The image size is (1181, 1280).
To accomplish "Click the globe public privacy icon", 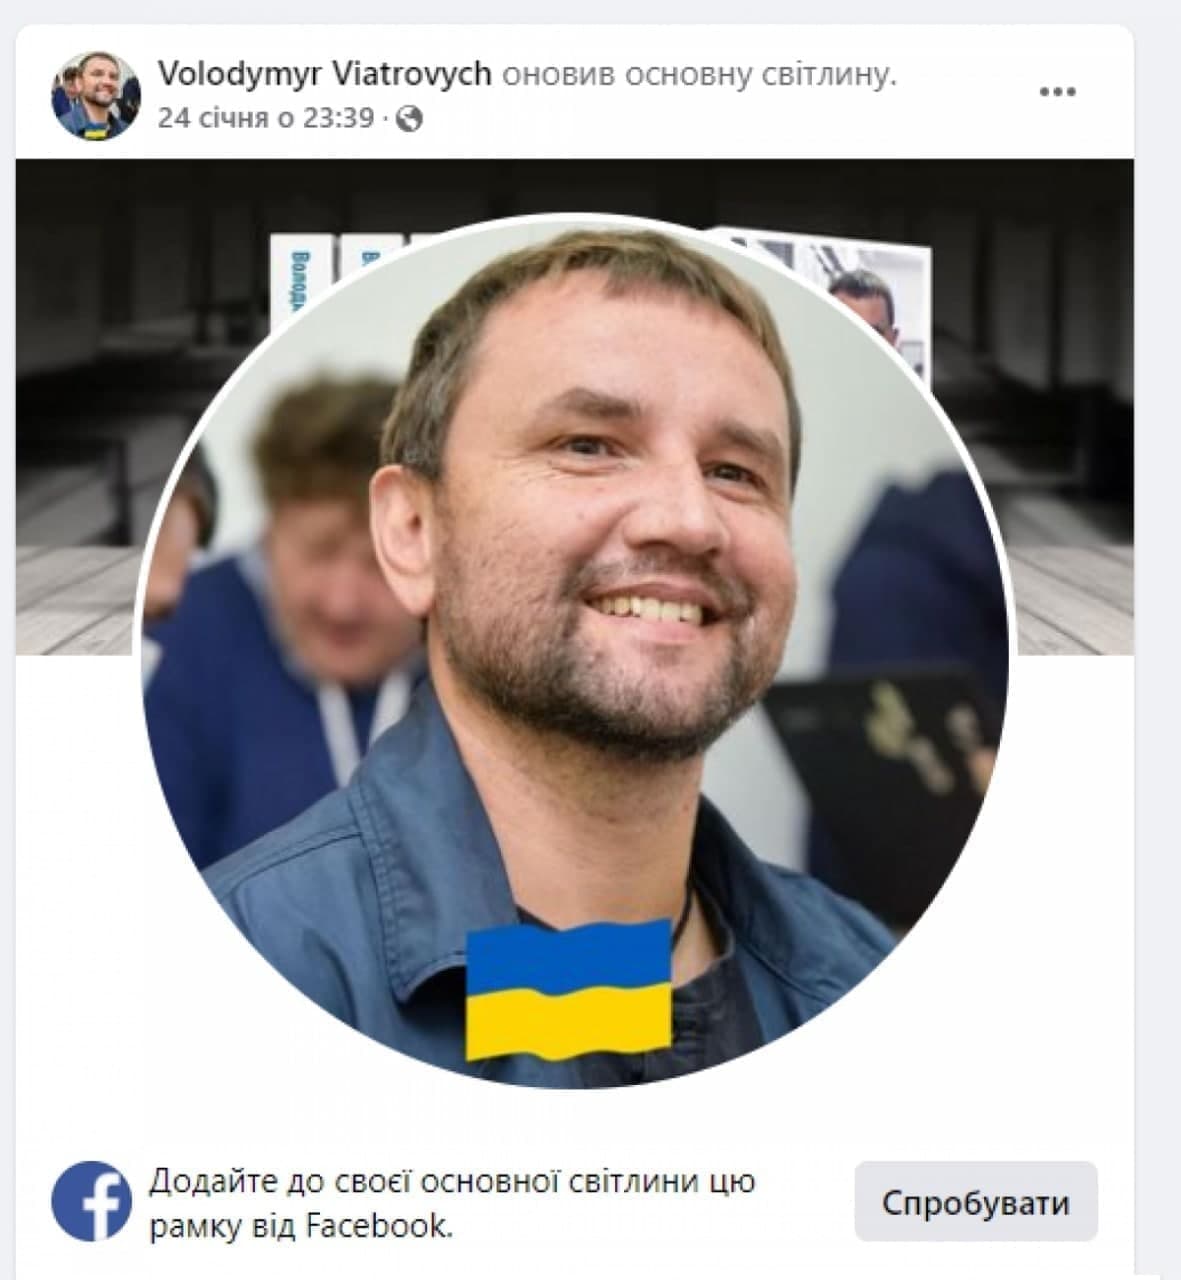I will pyautogui.click(x=410, y=119).
